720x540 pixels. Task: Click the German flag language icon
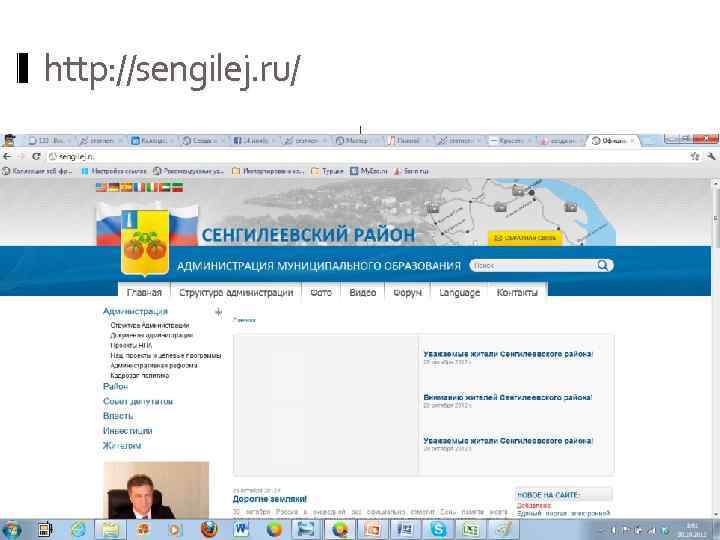point(113,187)
